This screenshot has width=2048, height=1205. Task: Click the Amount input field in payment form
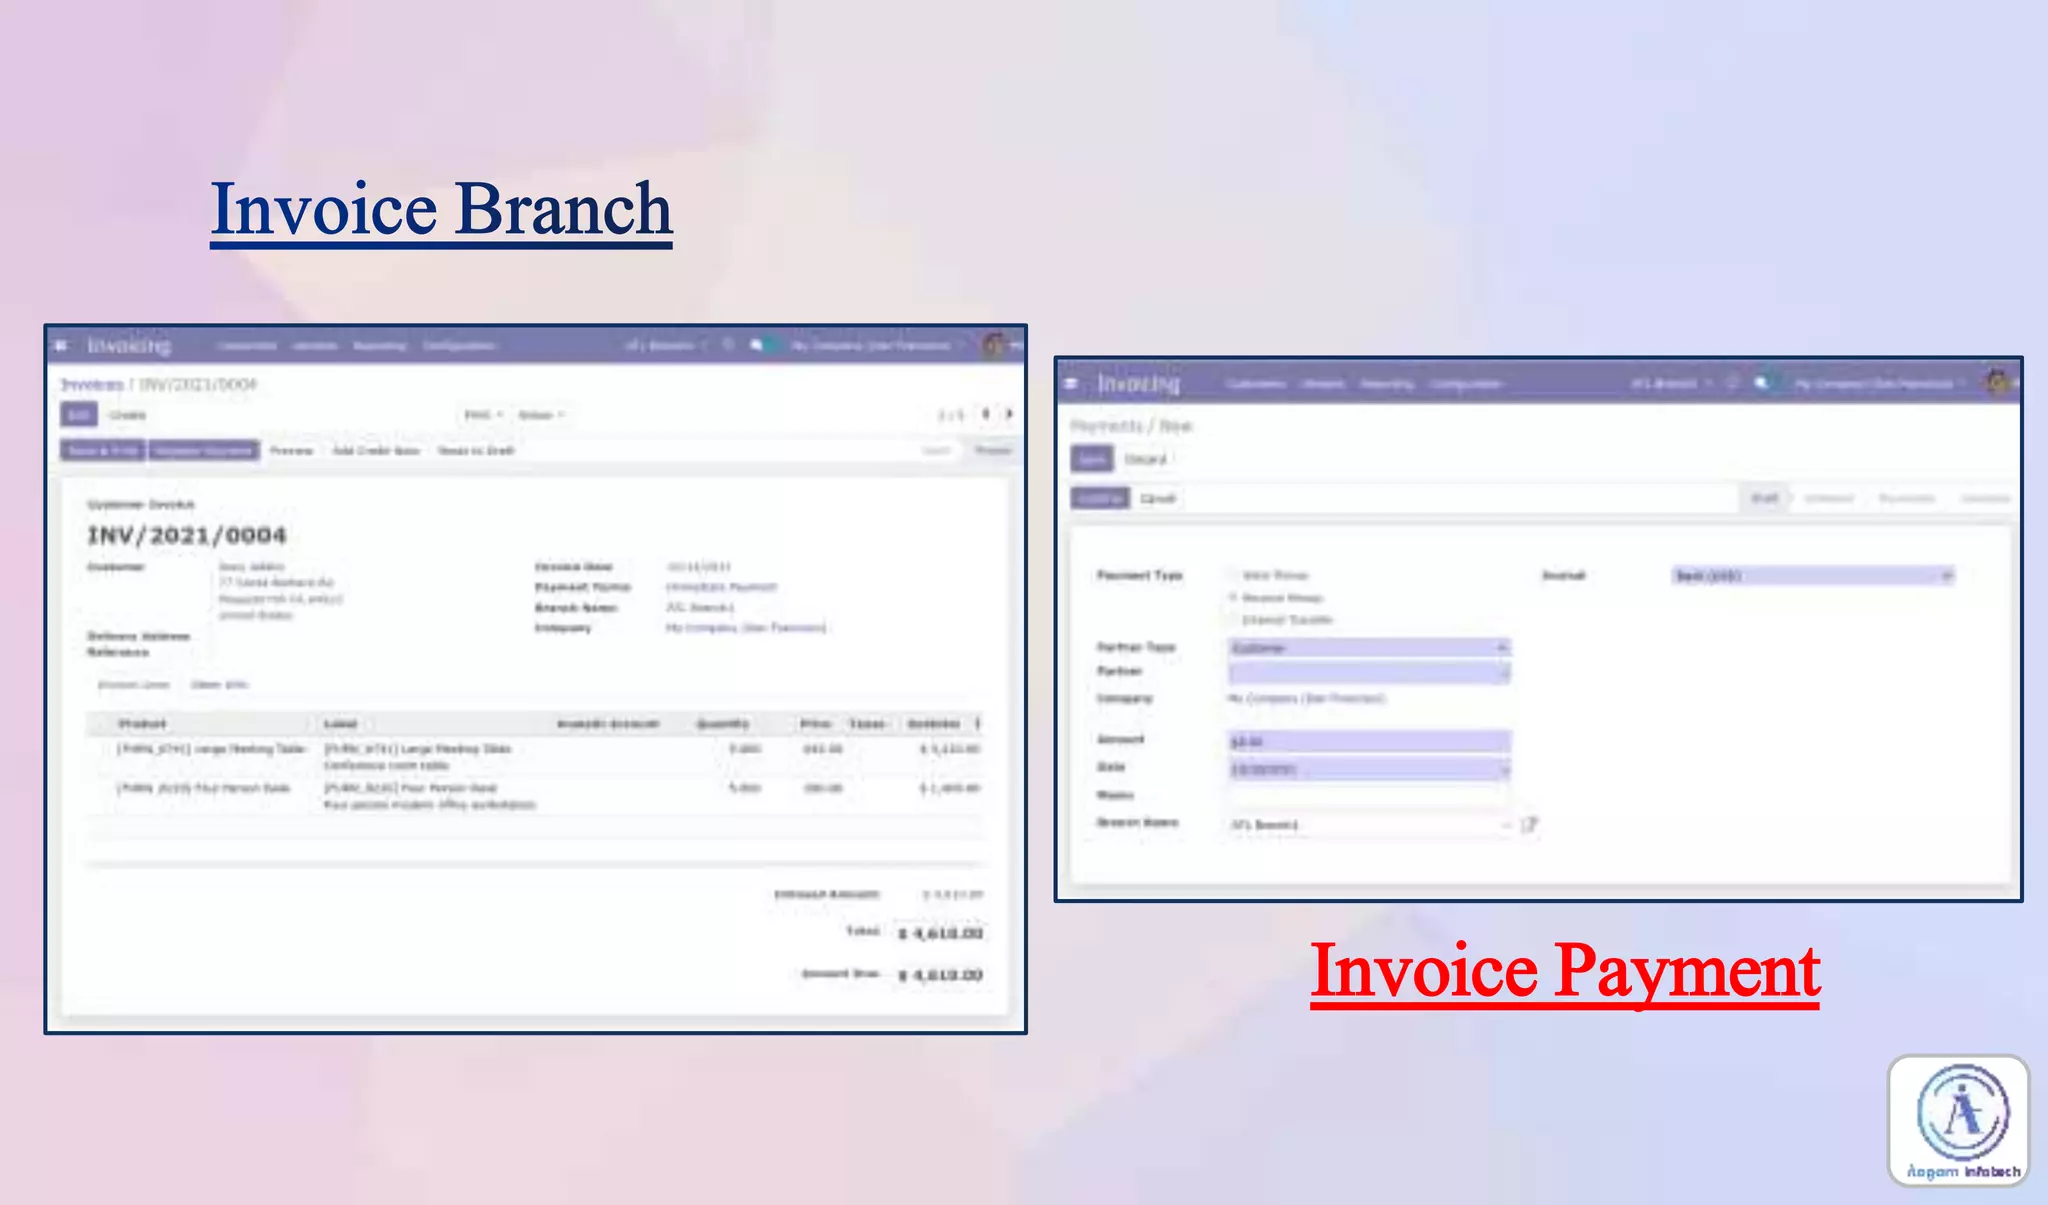click(x=1369, y=741)
